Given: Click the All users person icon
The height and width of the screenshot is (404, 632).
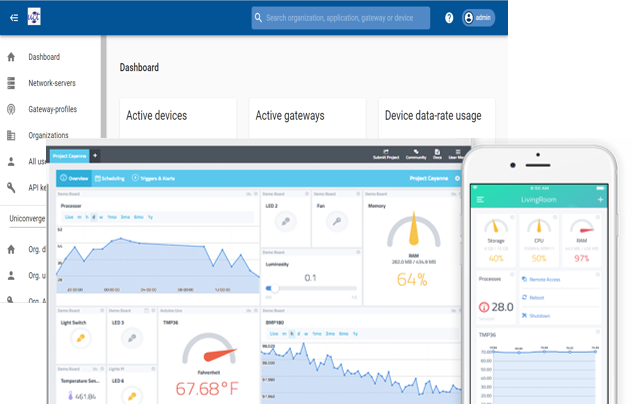Looking at the screenshot, I should (11, 162).
